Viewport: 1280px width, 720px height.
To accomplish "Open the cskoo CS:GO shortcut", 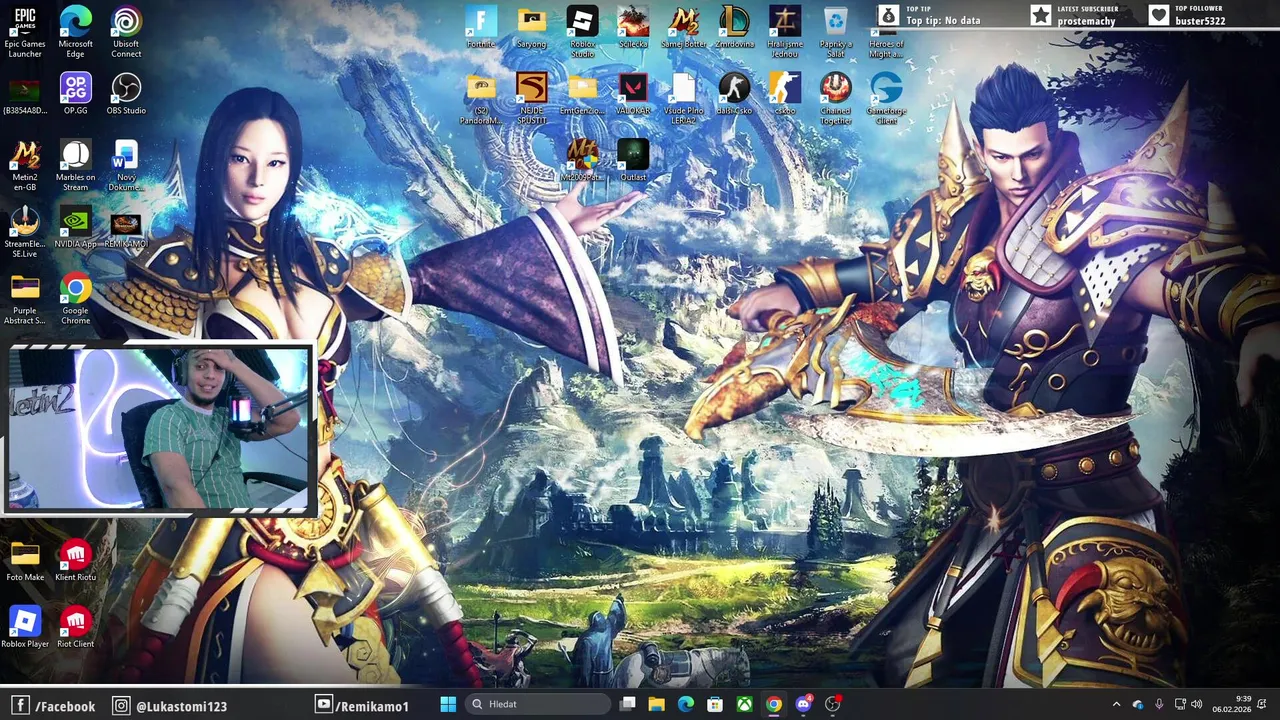I will (x=785, y=93).
